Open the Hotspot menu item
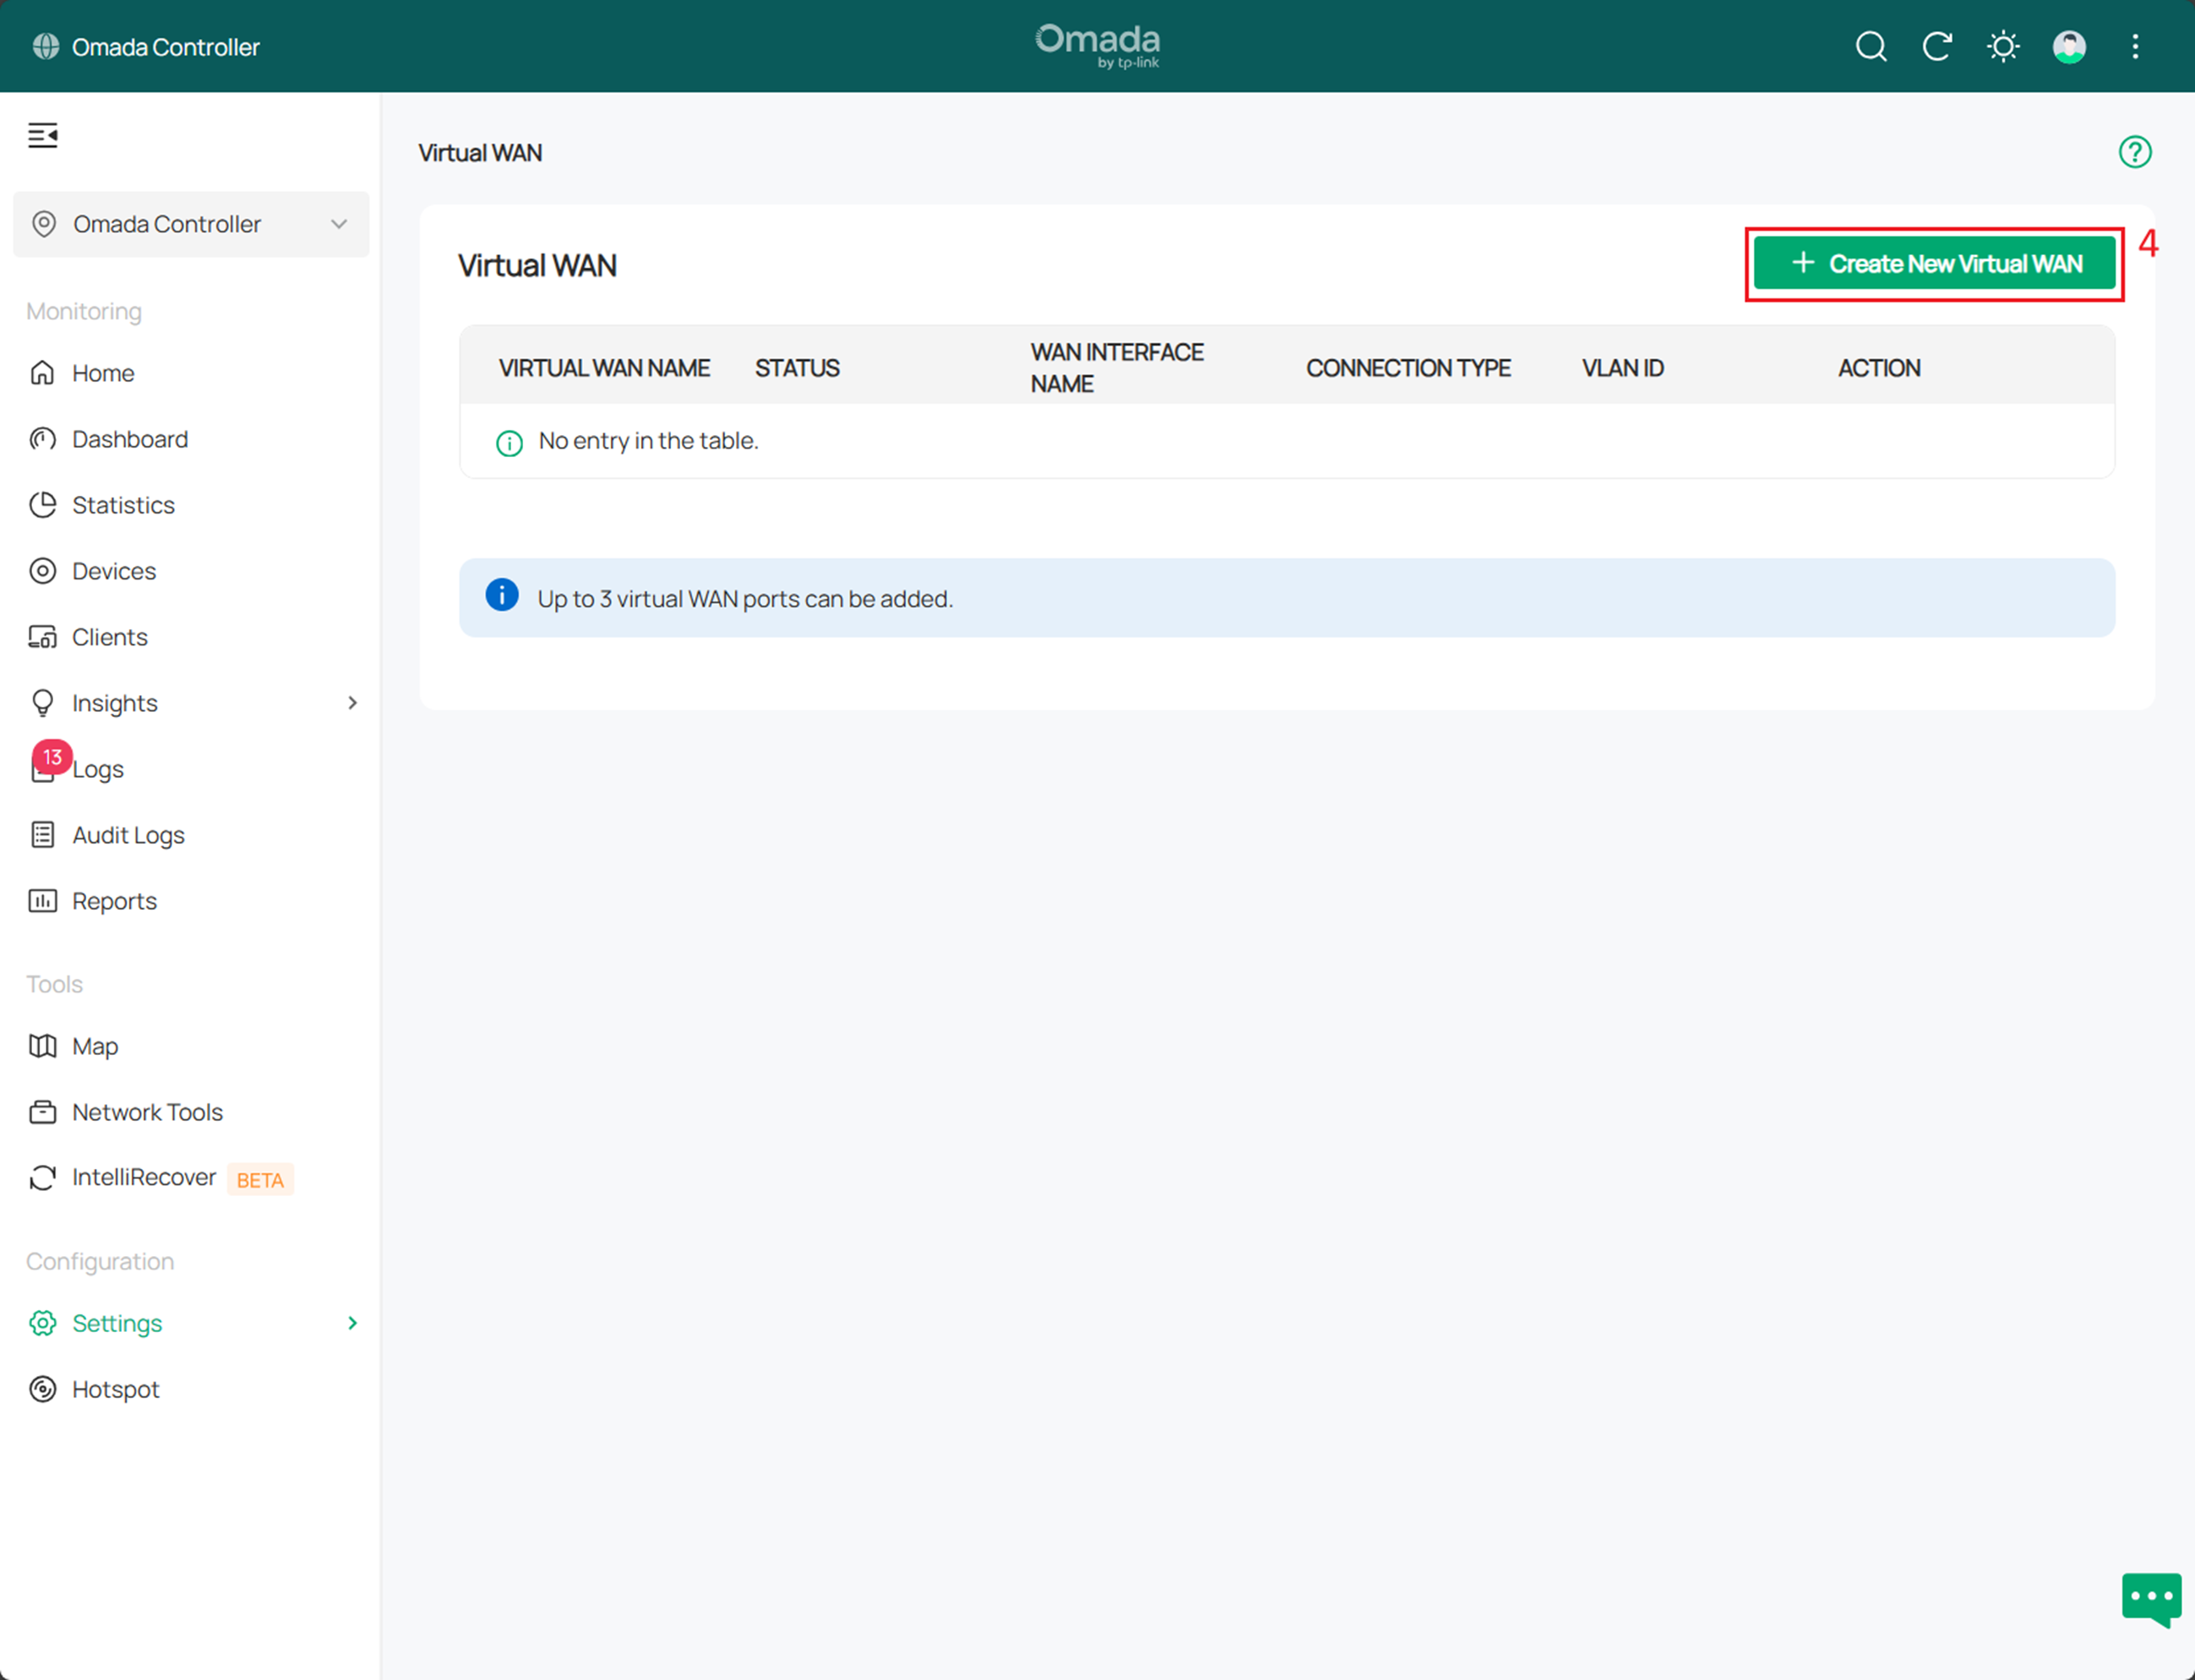 pyautogui.click(x=115, y=1389)
